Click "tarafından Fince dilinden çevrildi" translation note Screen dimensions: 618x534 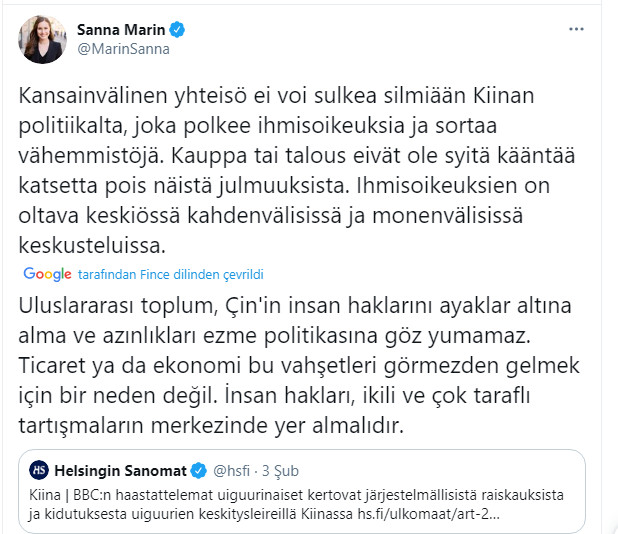tap(170, 274)
